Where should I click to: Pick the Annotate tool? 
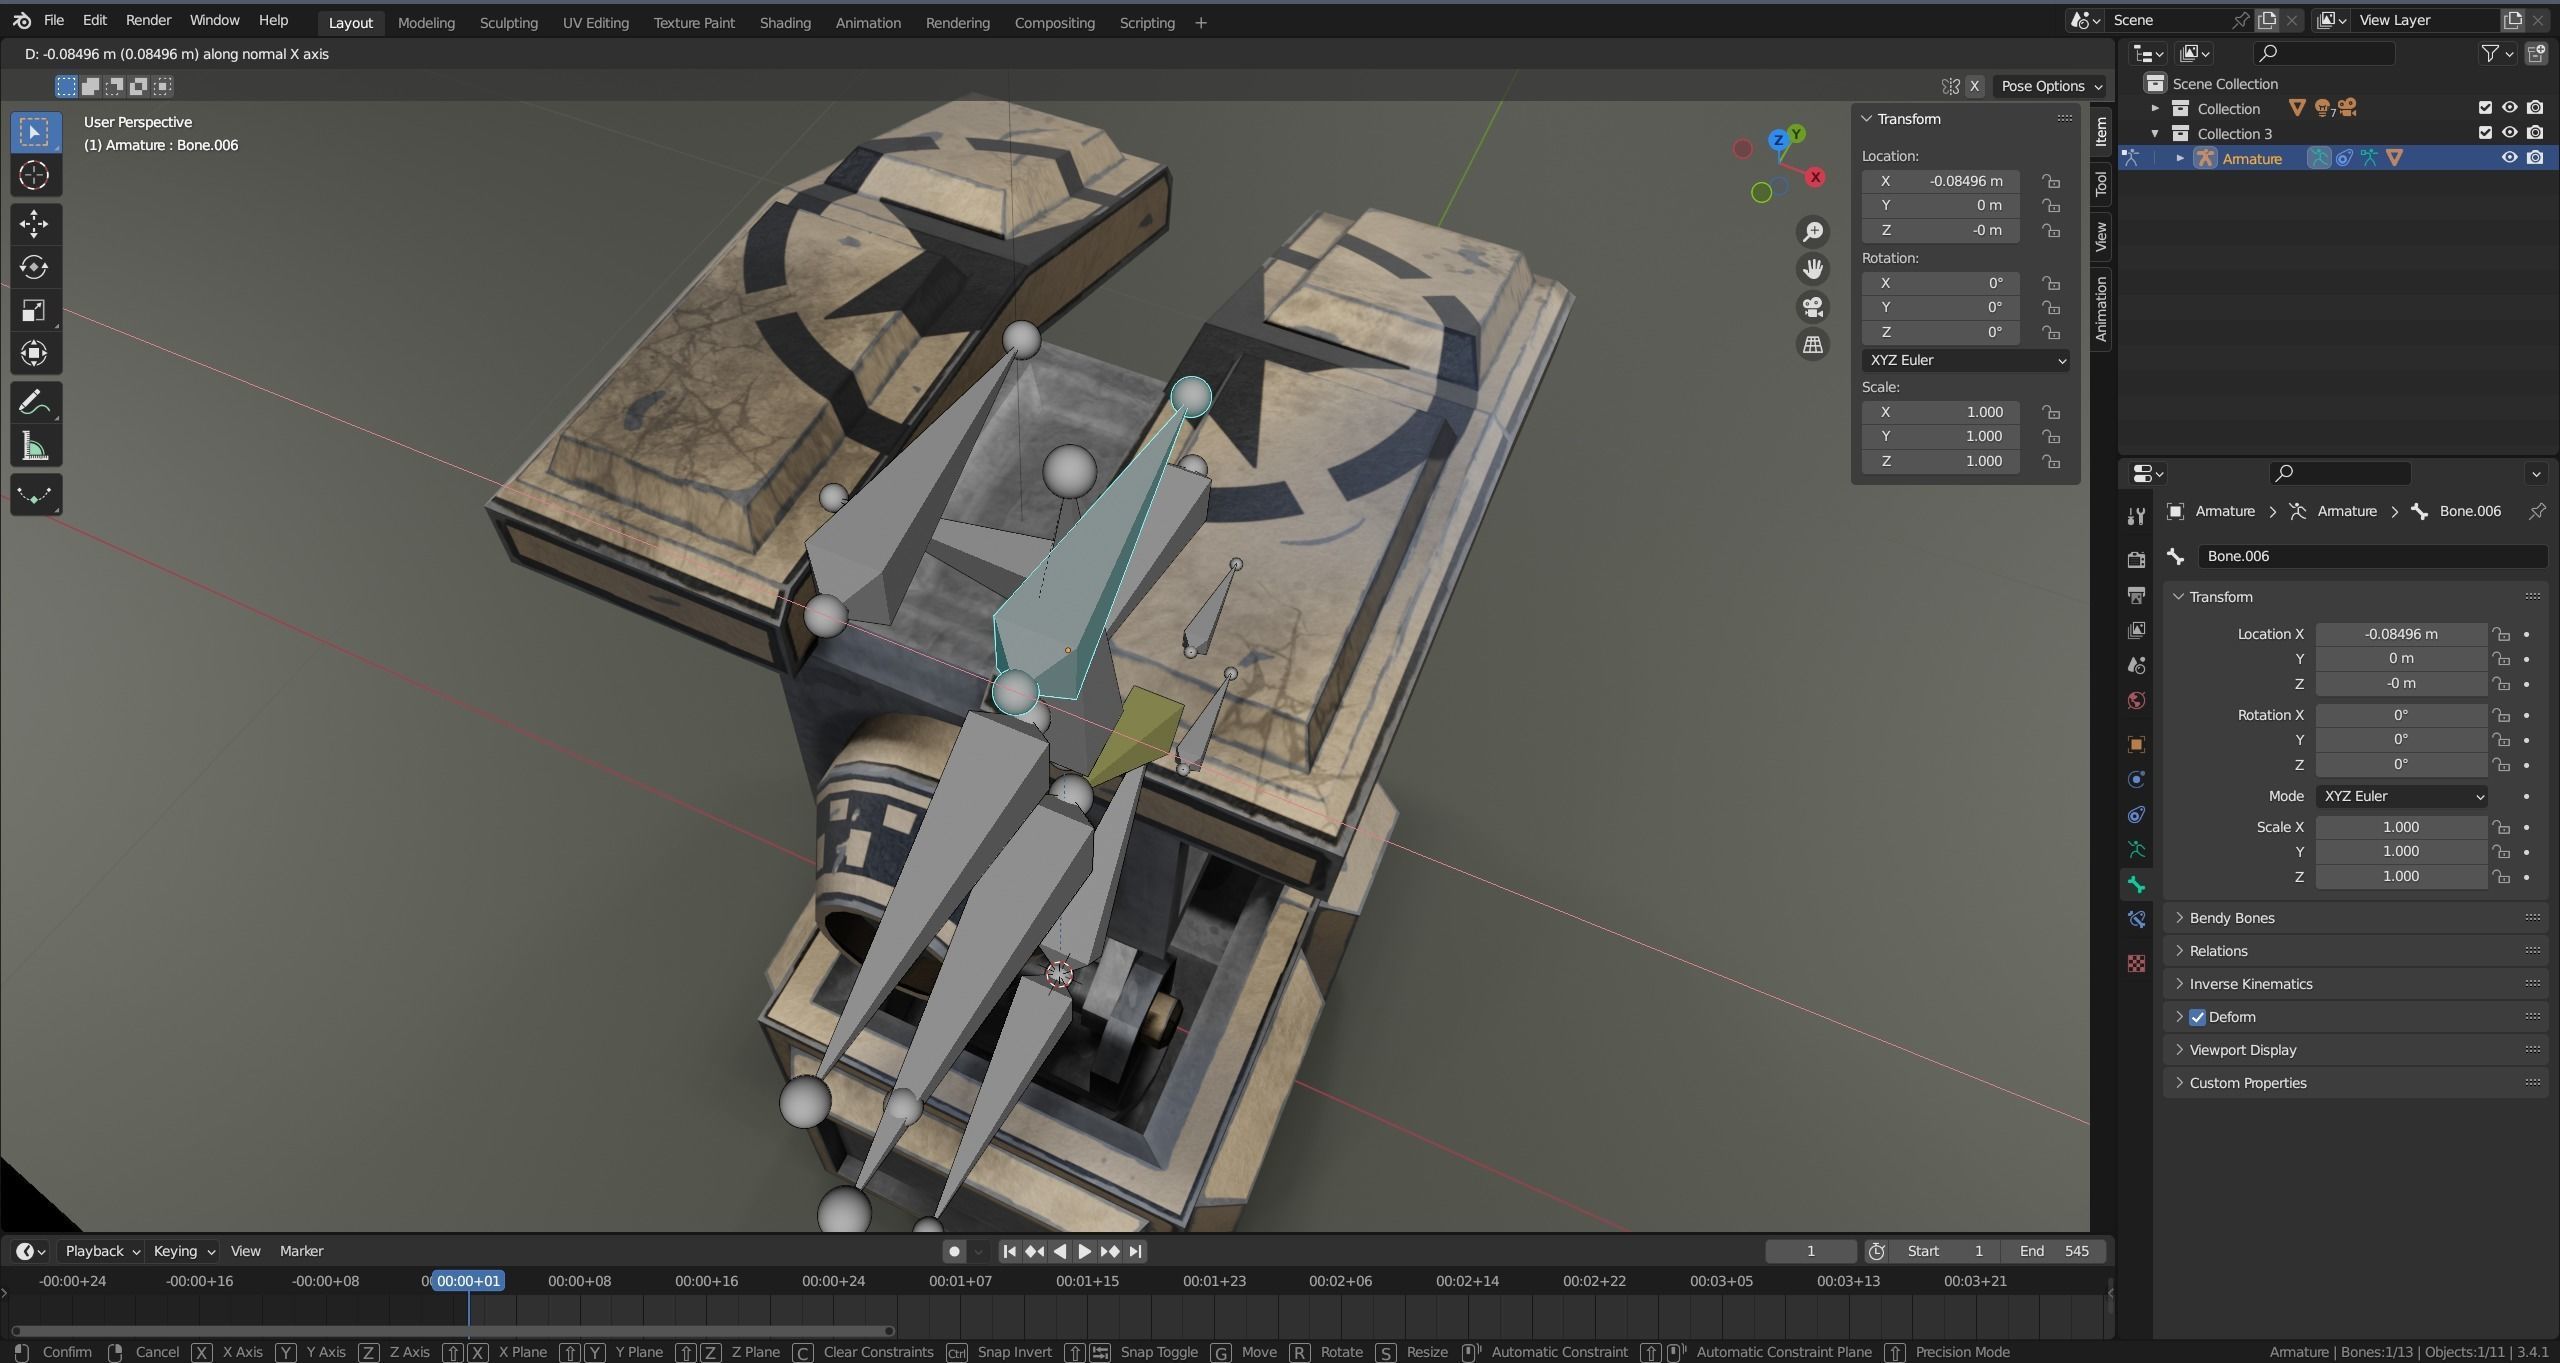[x=35, y=403]
